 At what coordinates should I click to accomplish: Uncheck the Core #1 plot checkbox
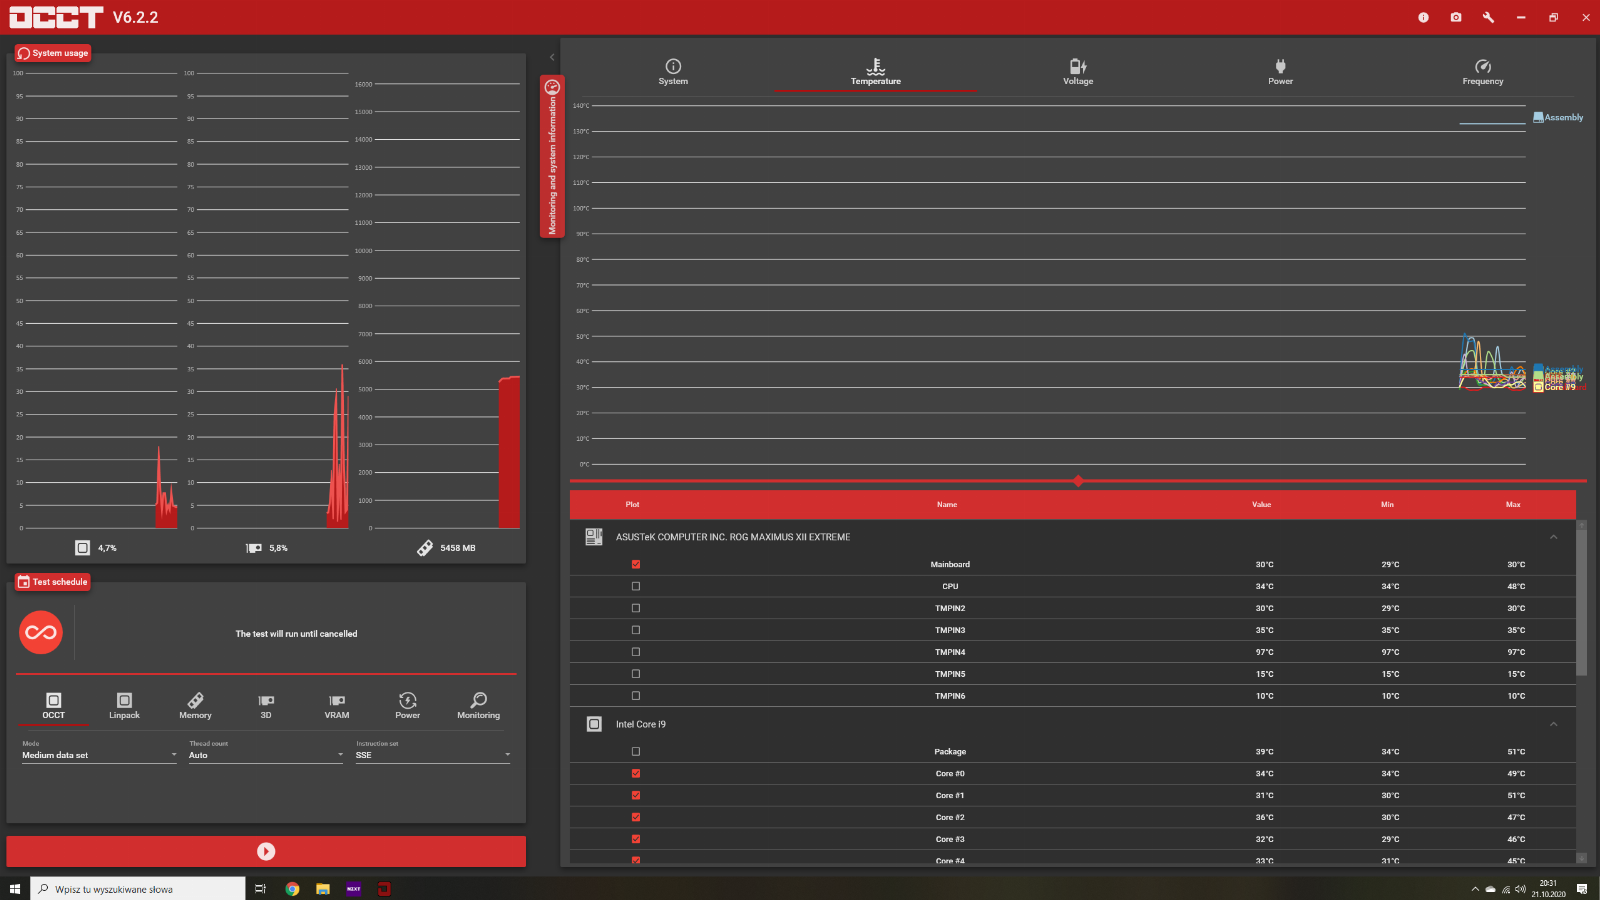tap(636, 795)
